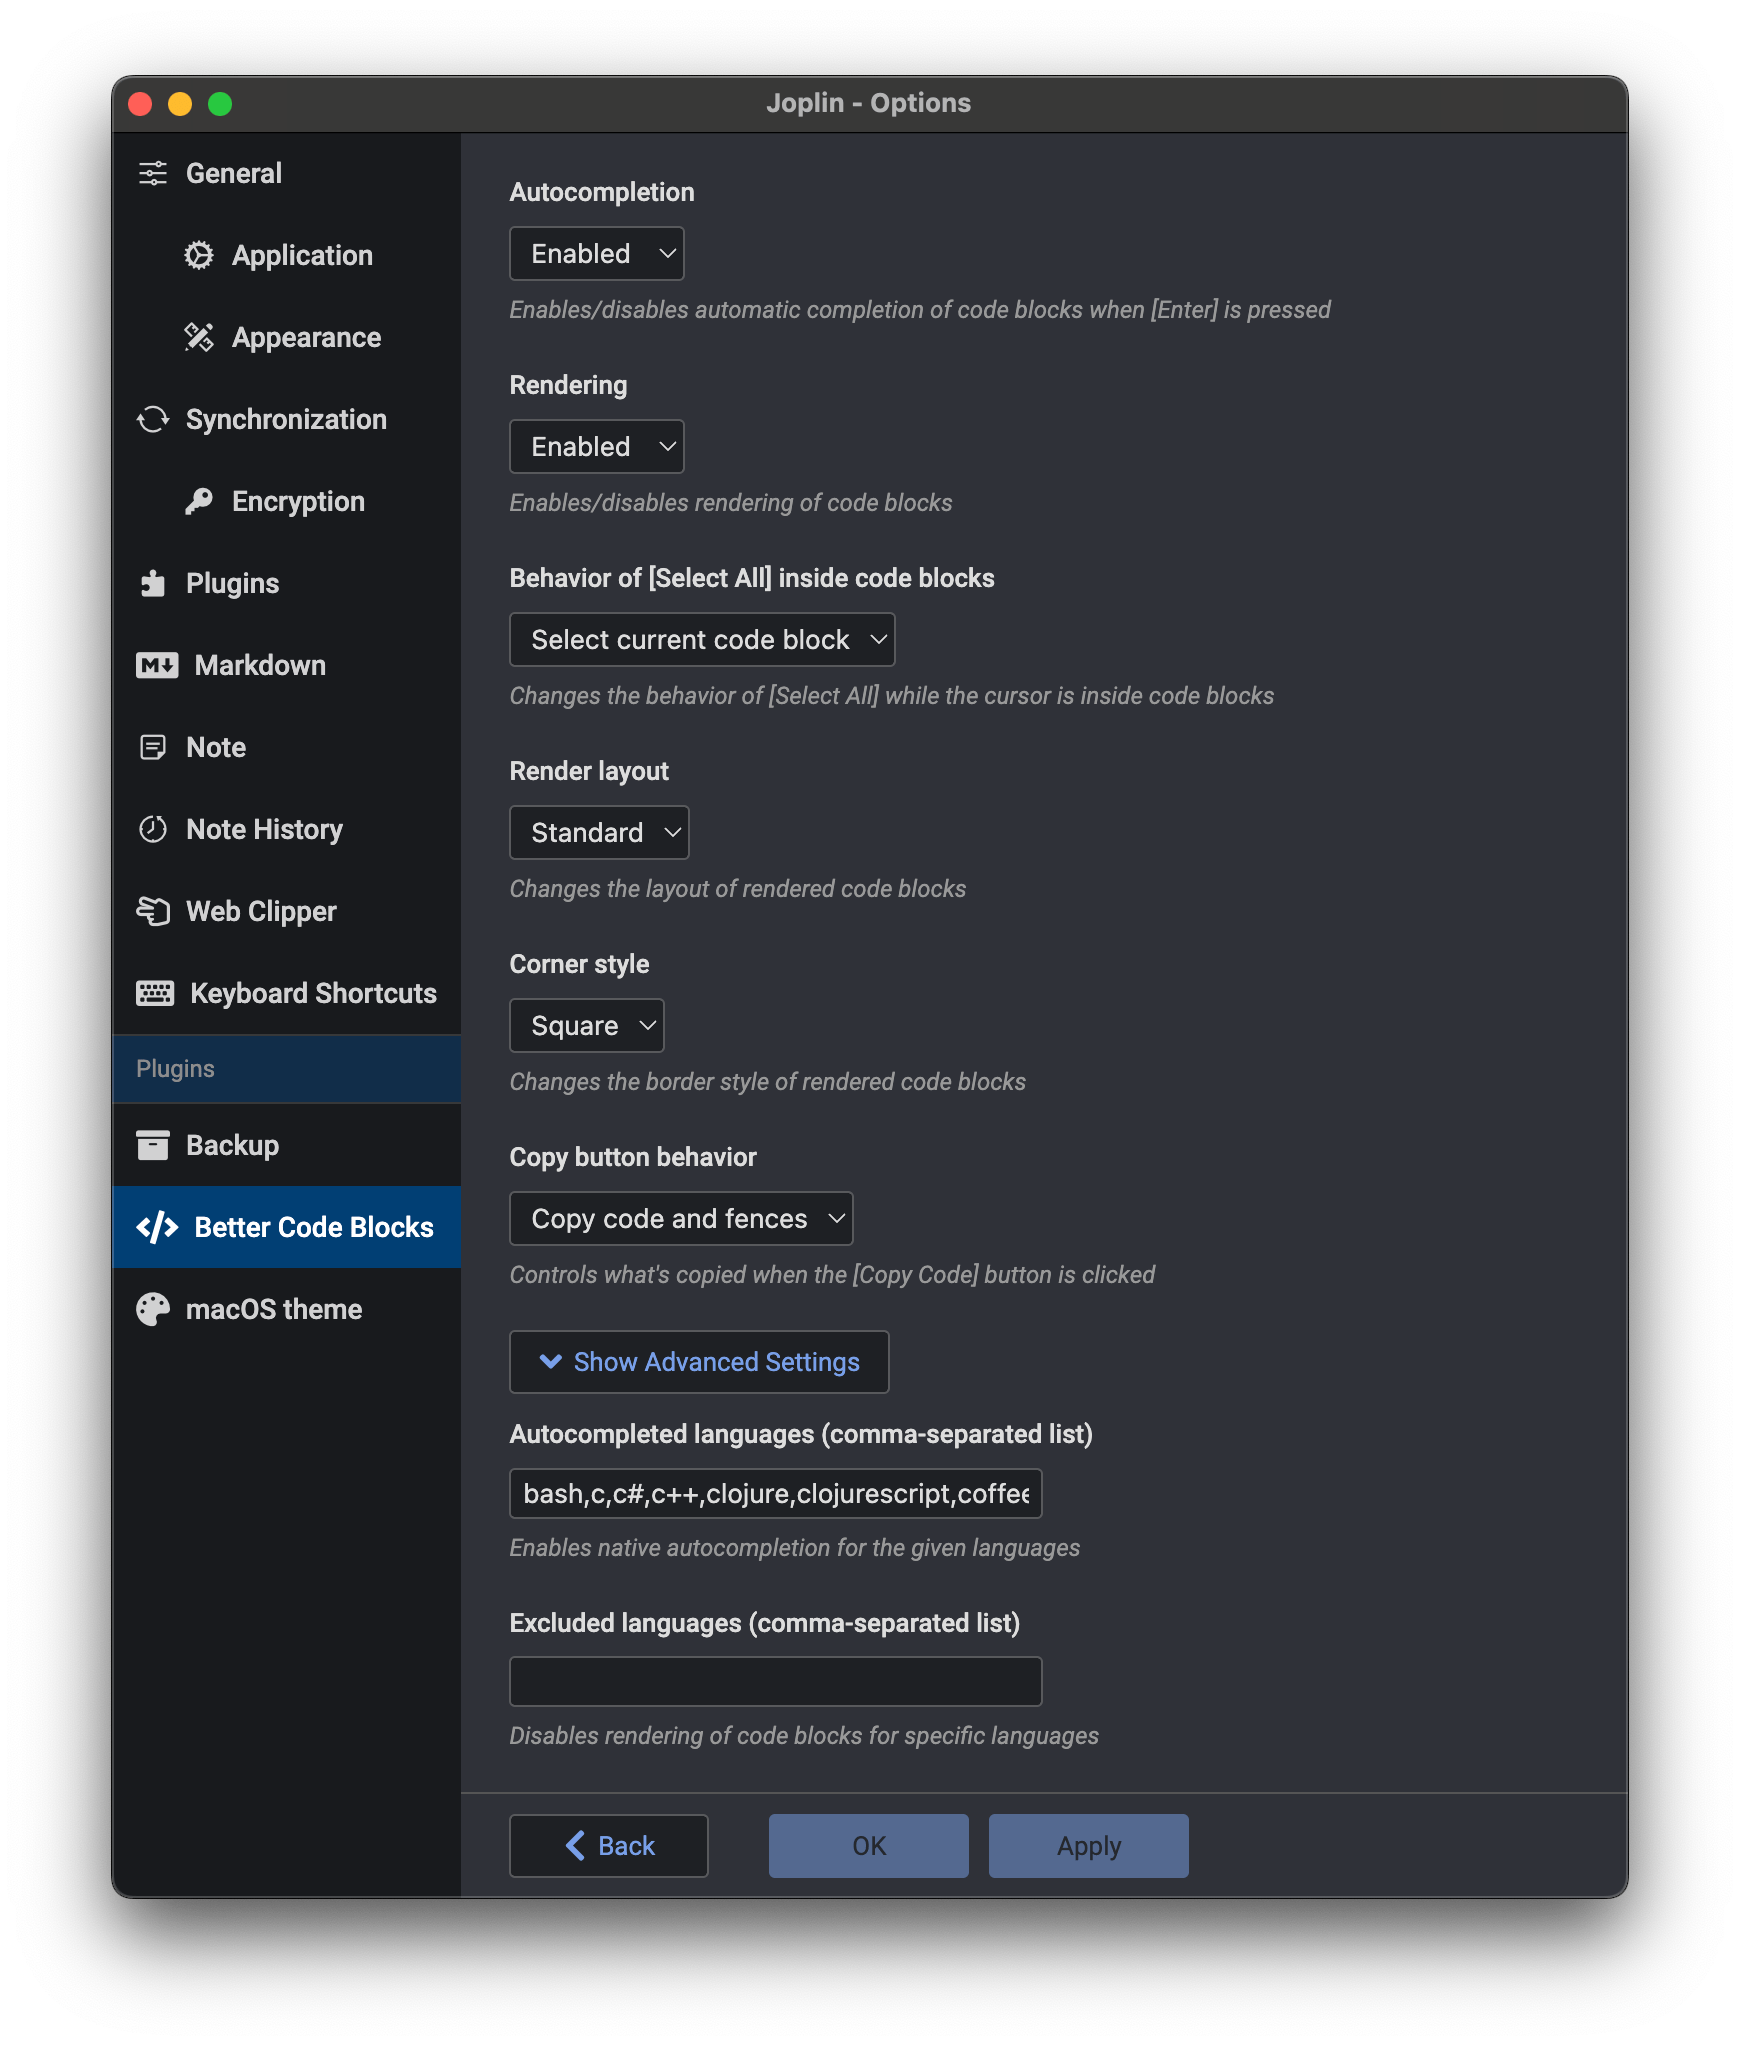Click the OK button
This screenshot has width=1740, height=2046.
tap(869, 1846)
